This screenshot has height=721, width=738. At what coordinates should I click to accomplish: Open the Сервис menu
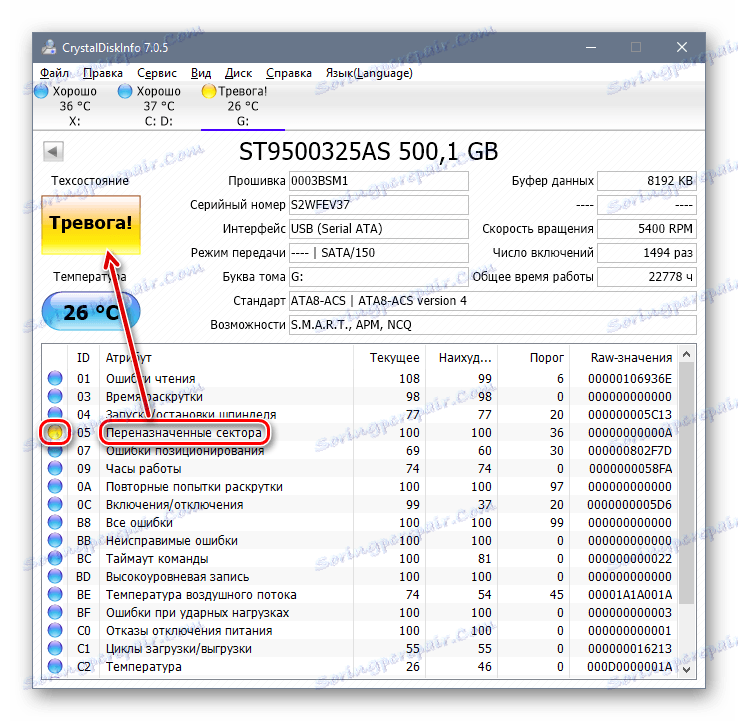tap(157, 73)
